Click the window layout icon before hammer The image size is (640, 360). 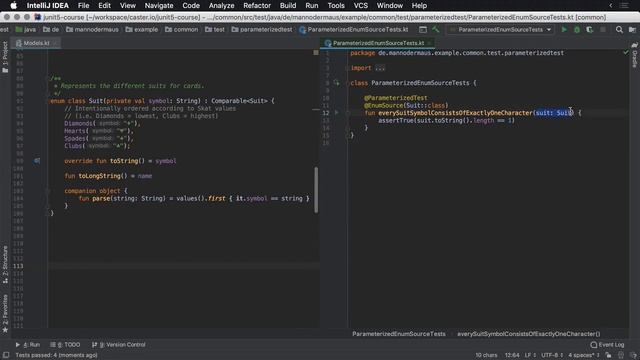(423, 29)
